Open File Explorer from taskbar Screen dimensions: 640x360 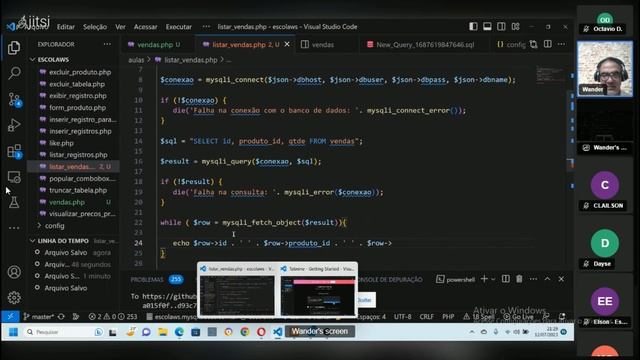click(x=163, y=332)
